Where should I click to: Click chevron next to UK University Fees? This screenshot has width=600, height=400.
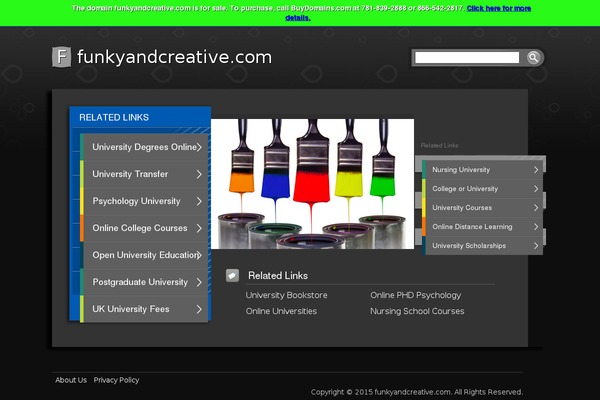[199, 309]
